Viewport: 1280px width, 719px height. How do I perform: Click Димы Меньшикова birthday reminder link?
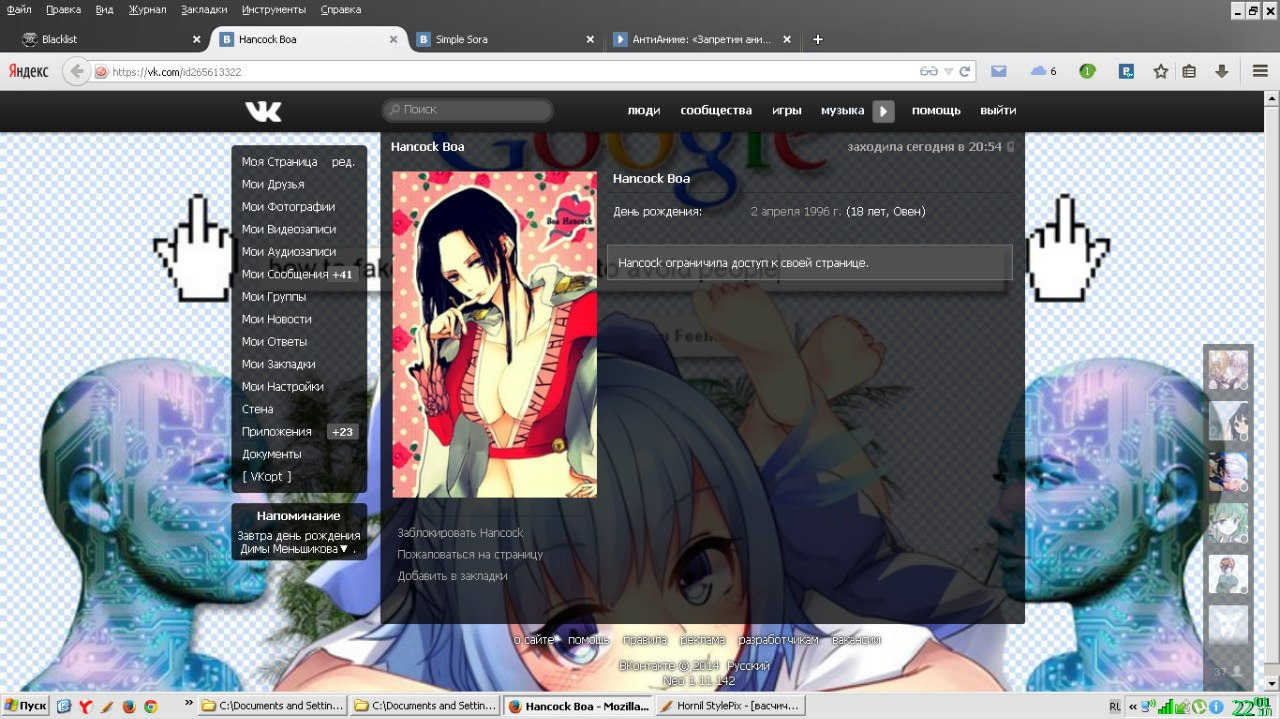coord(289,549)
